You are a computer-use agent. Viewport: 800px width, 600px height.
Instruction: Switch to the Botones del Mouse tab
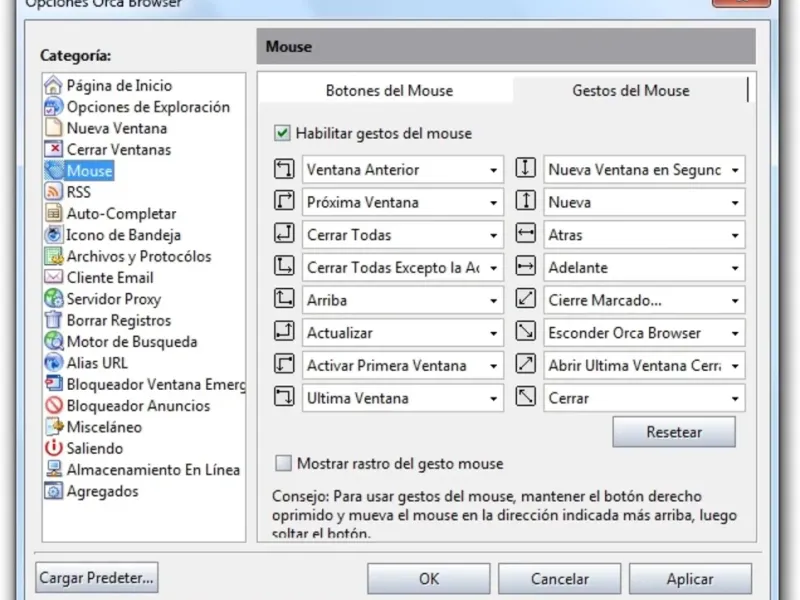pyautogui.click(x=389, y=90)
